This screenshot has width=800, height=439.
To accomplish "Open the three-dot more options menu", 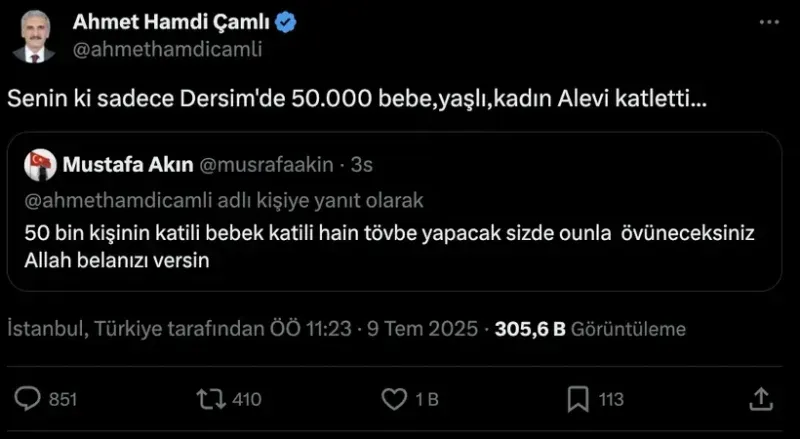I will tap(767, 22).
